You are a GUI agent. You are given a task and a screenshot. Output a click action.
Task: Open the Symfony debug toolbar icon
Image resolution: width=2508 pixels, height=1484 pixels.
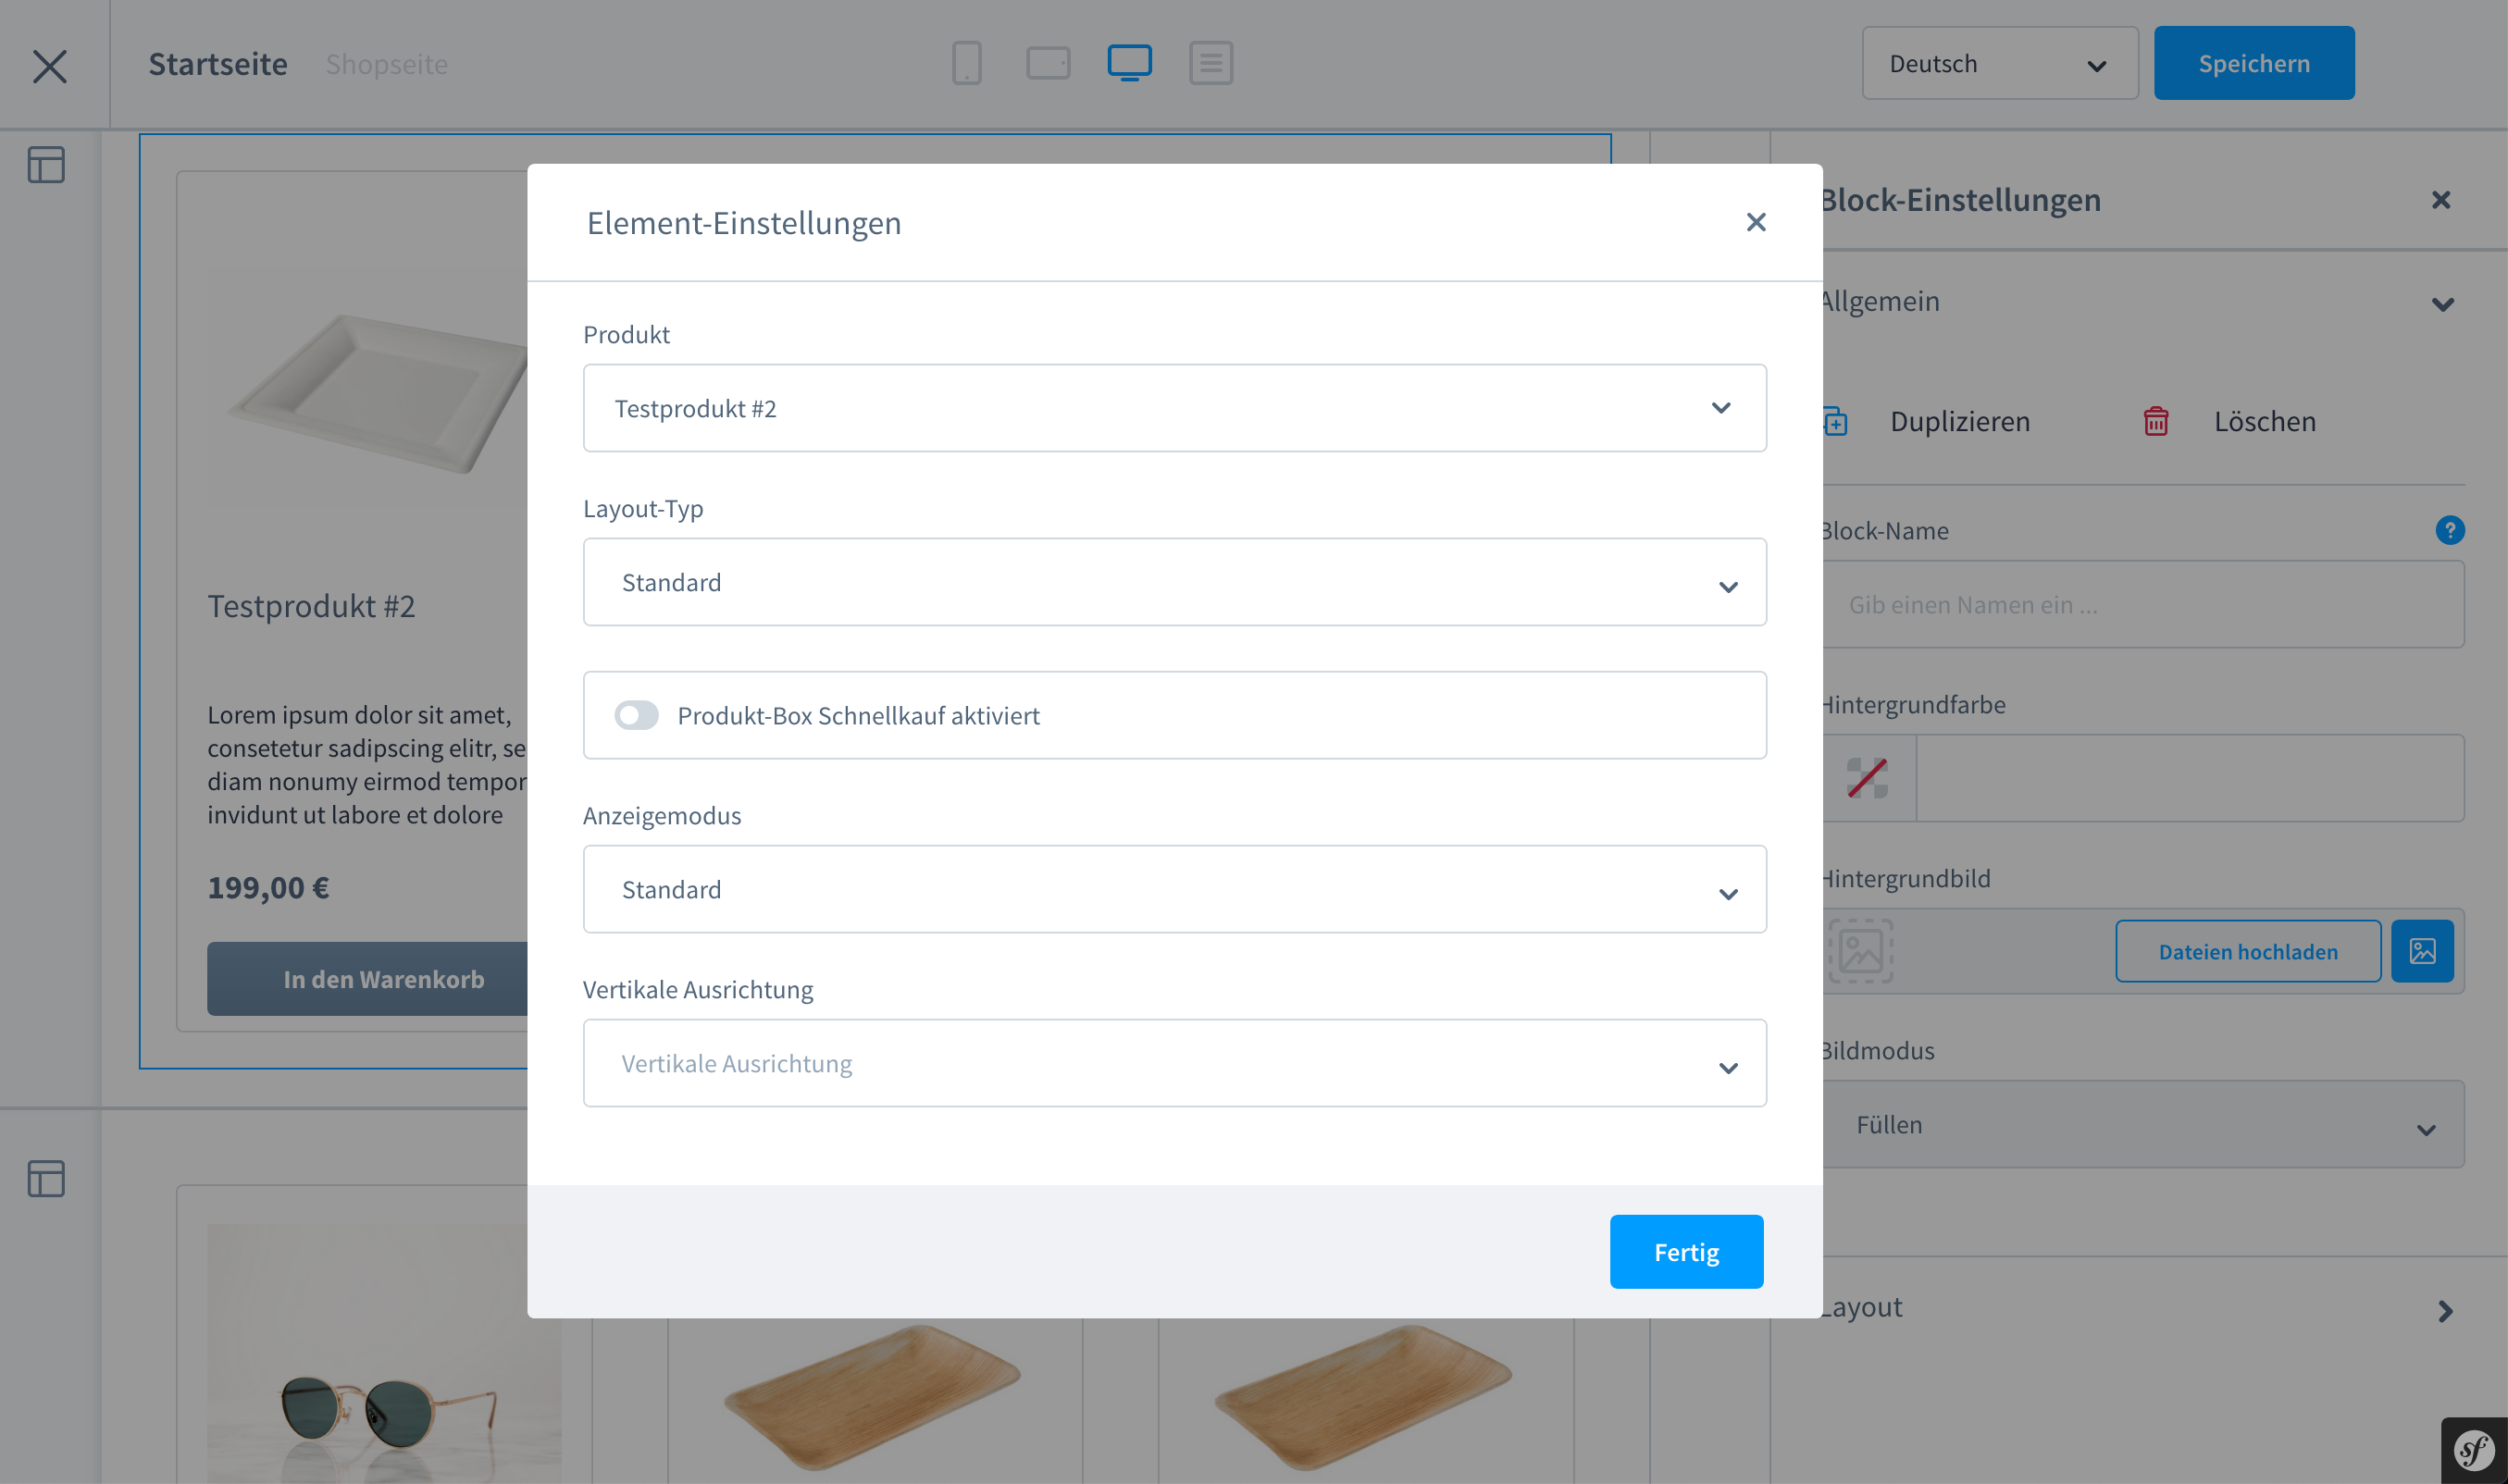[x=2473, y=1450]
